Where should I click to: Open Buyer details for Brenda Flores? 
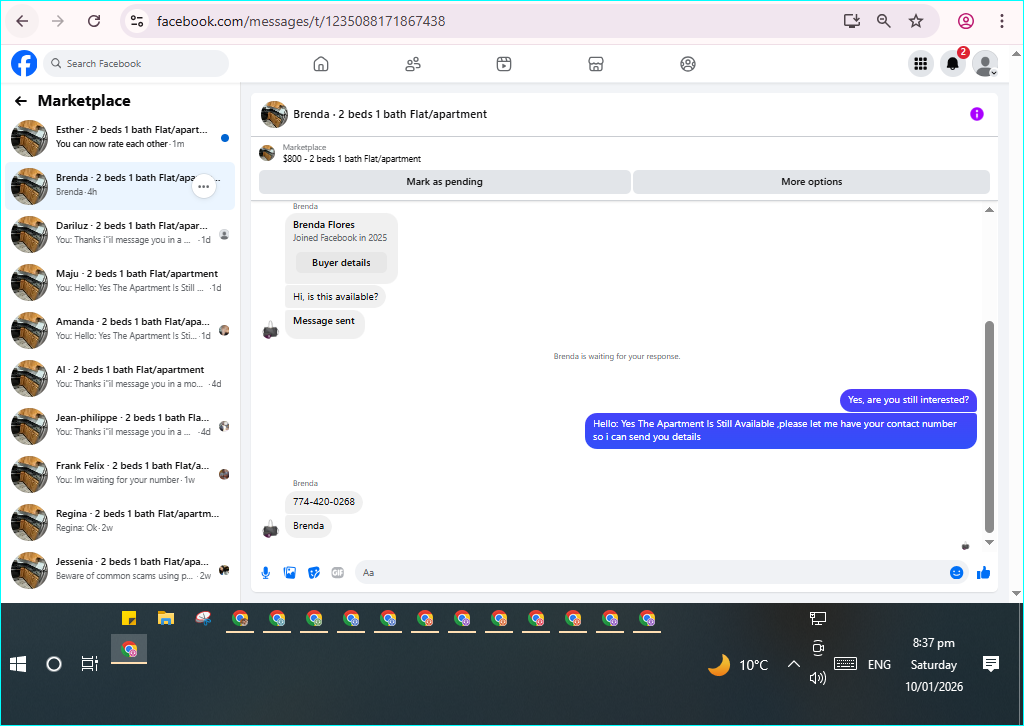[341, 262]
